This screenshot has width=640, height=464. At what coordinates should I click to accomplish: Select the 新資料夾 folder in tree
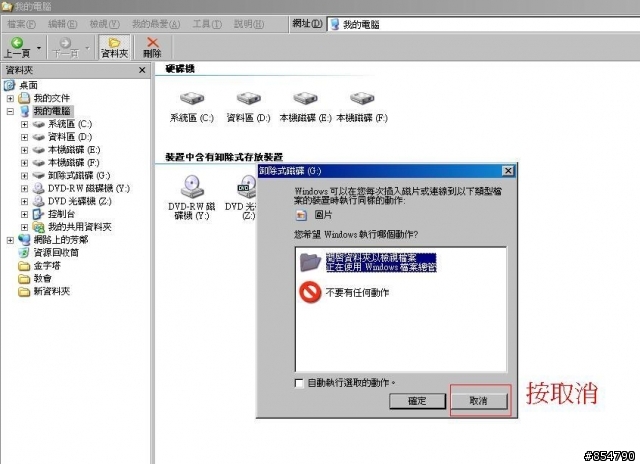(24, 291)
